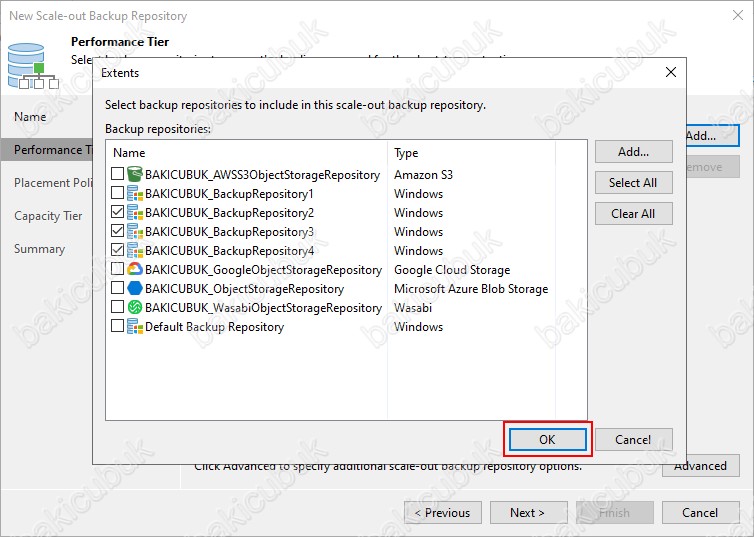Select BAKICUBUK_BackupRepository2 name text
This screenshot has height=537, width=754.
(229, 212)
